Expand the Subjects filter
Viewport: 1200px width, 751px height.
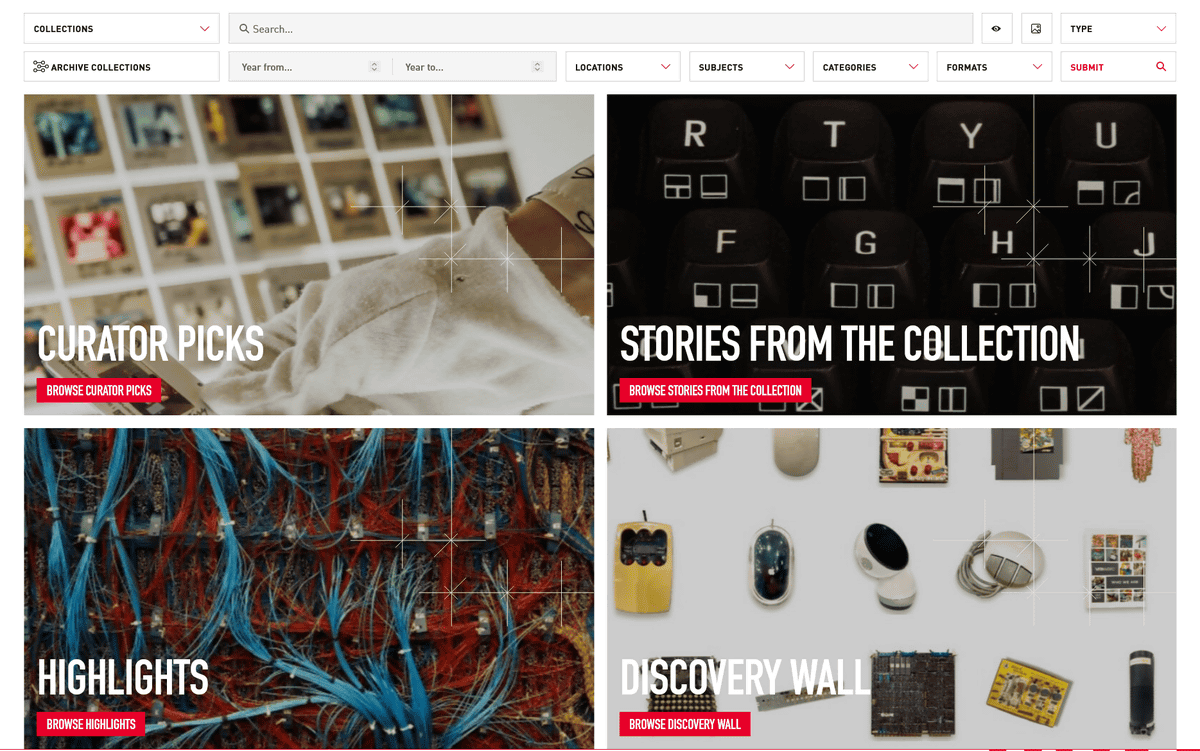747,67
